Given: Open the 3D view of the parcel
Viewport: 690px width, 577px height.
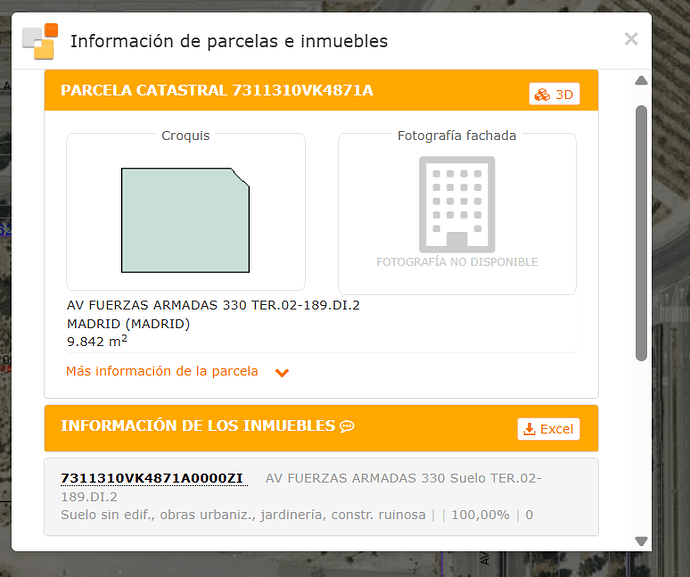Looking at the screenshot, I should pos(554,94).
